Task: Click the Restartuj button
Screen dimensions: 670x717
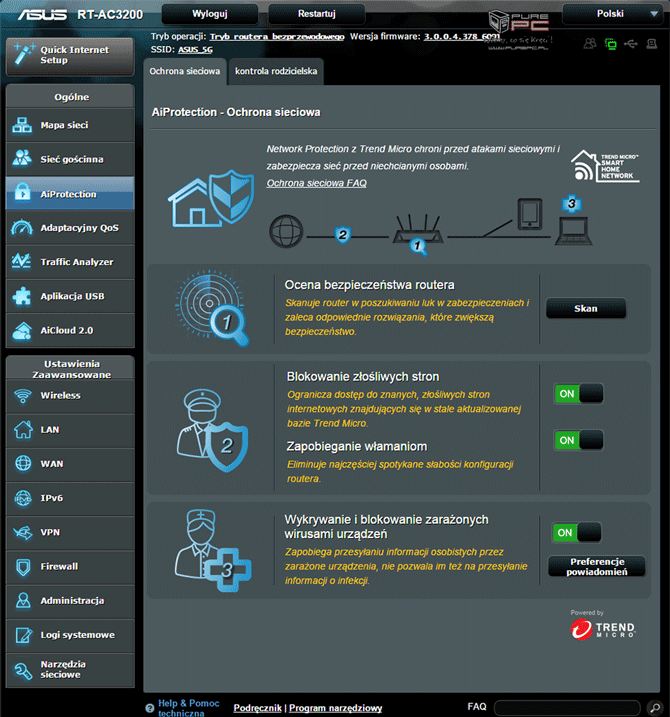Action: [316, 14]
